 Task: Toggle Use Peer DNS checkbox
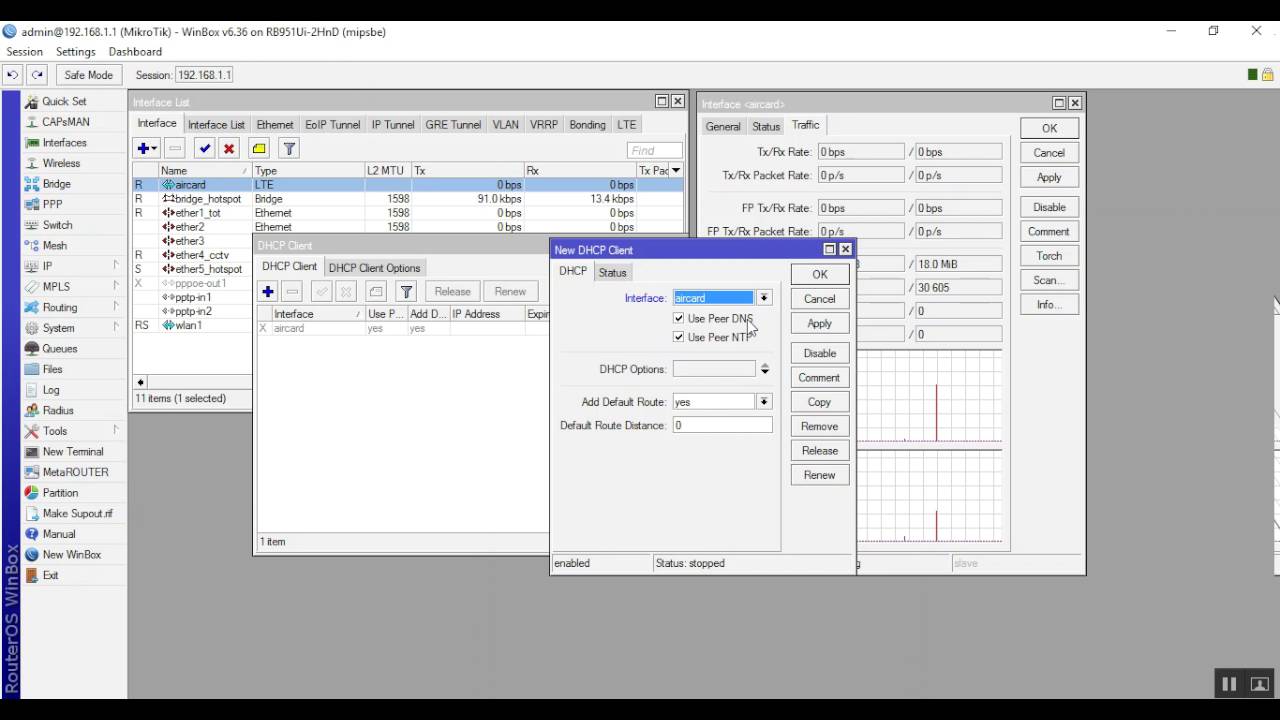coord(679,318)
